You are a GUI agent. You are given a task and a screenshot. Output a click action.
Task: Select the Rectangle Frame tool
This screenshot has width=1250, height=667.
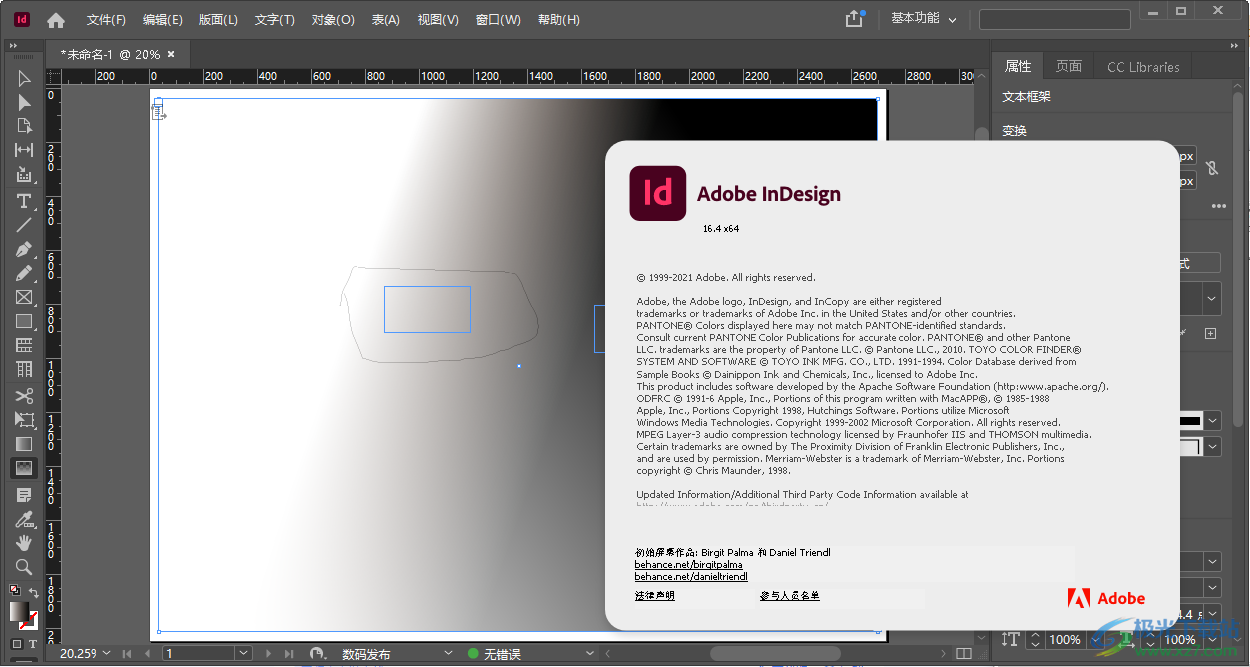[x=24, y=297]
